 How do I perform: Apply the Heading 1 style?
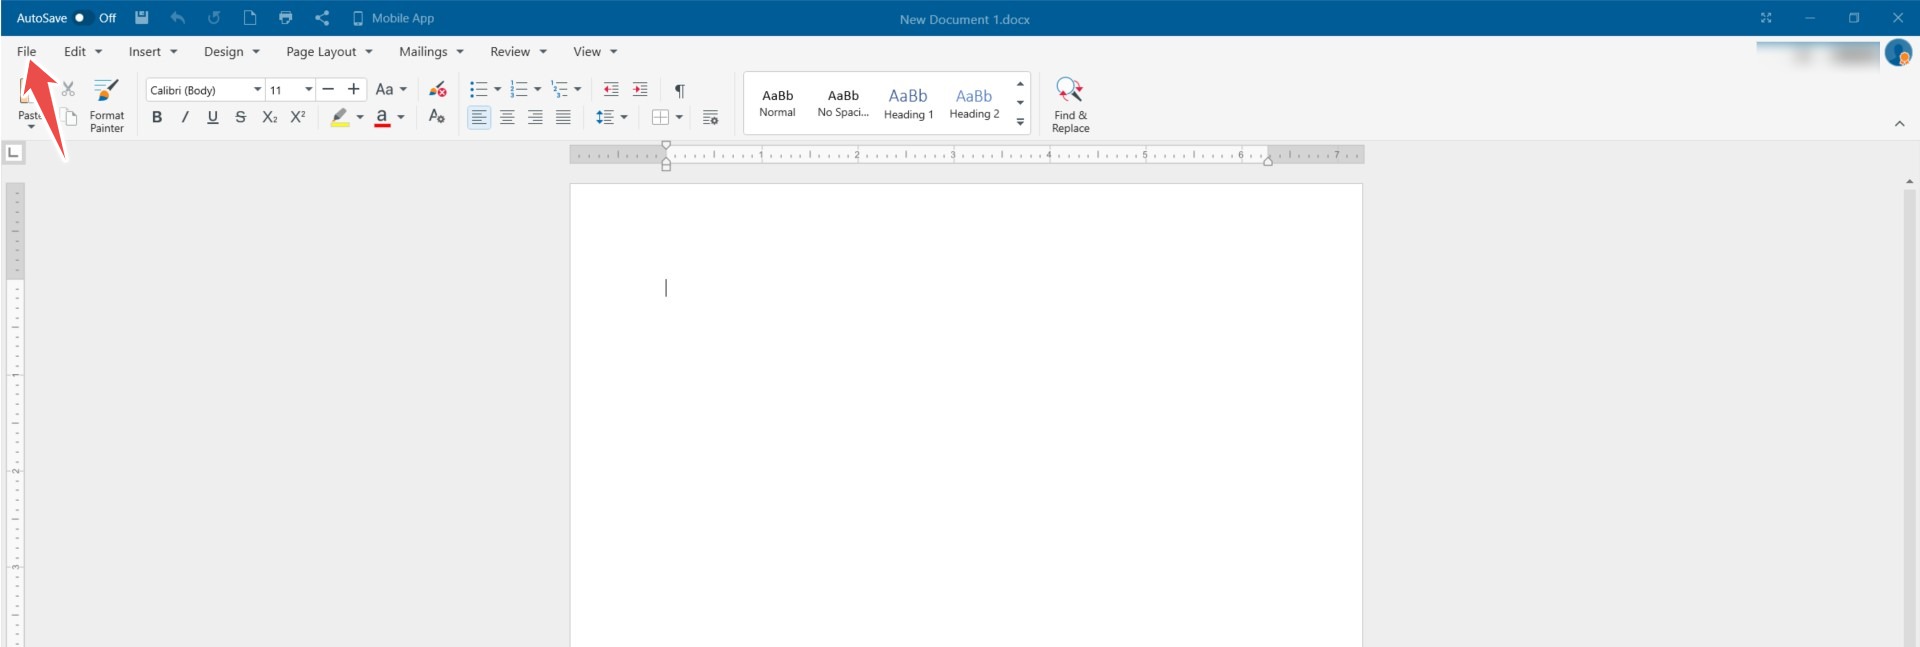(908, 103)
